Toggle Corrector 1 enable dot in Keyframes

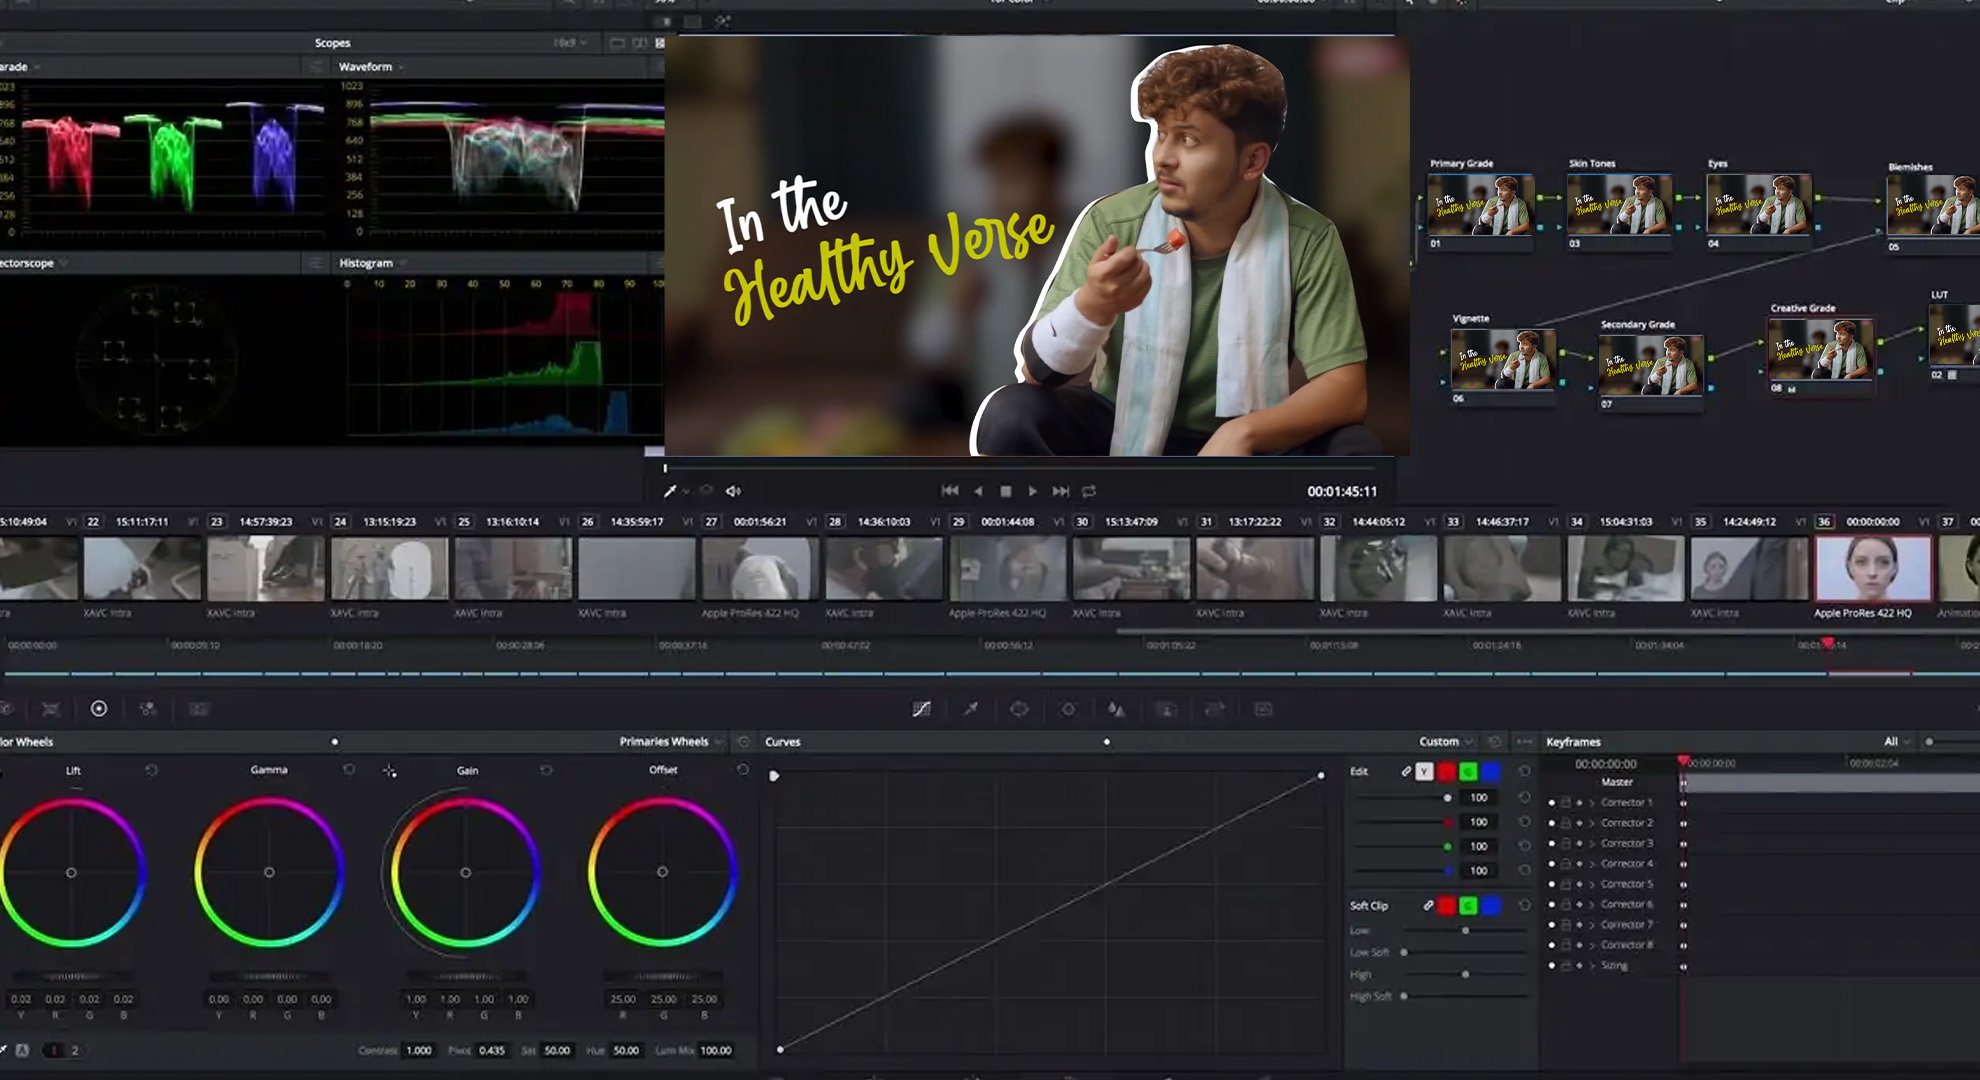pyautogui.click(x=1551, y=803)
